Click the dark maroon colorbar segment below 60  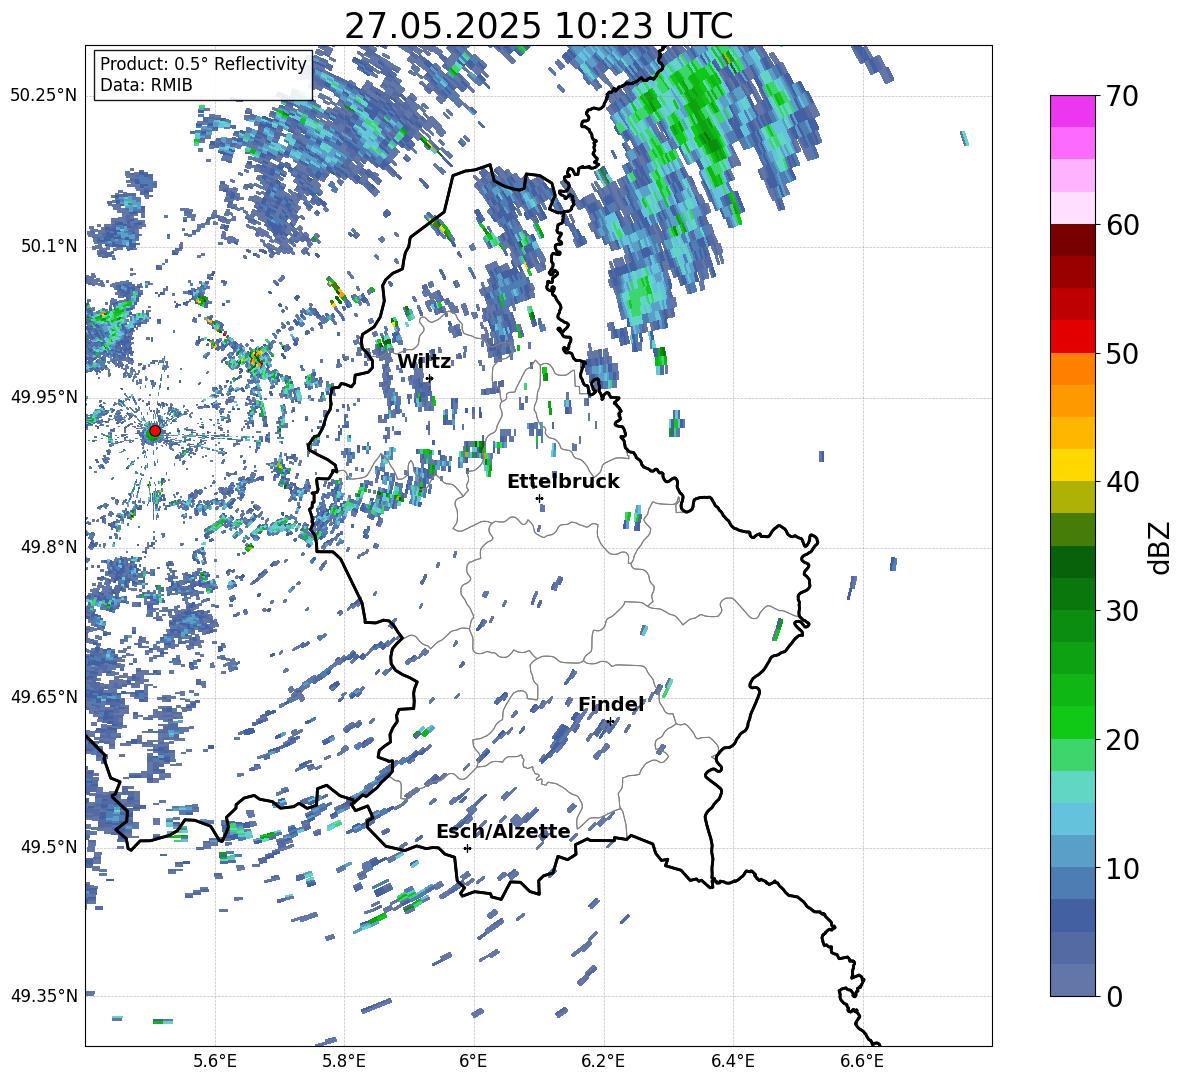1072,239
